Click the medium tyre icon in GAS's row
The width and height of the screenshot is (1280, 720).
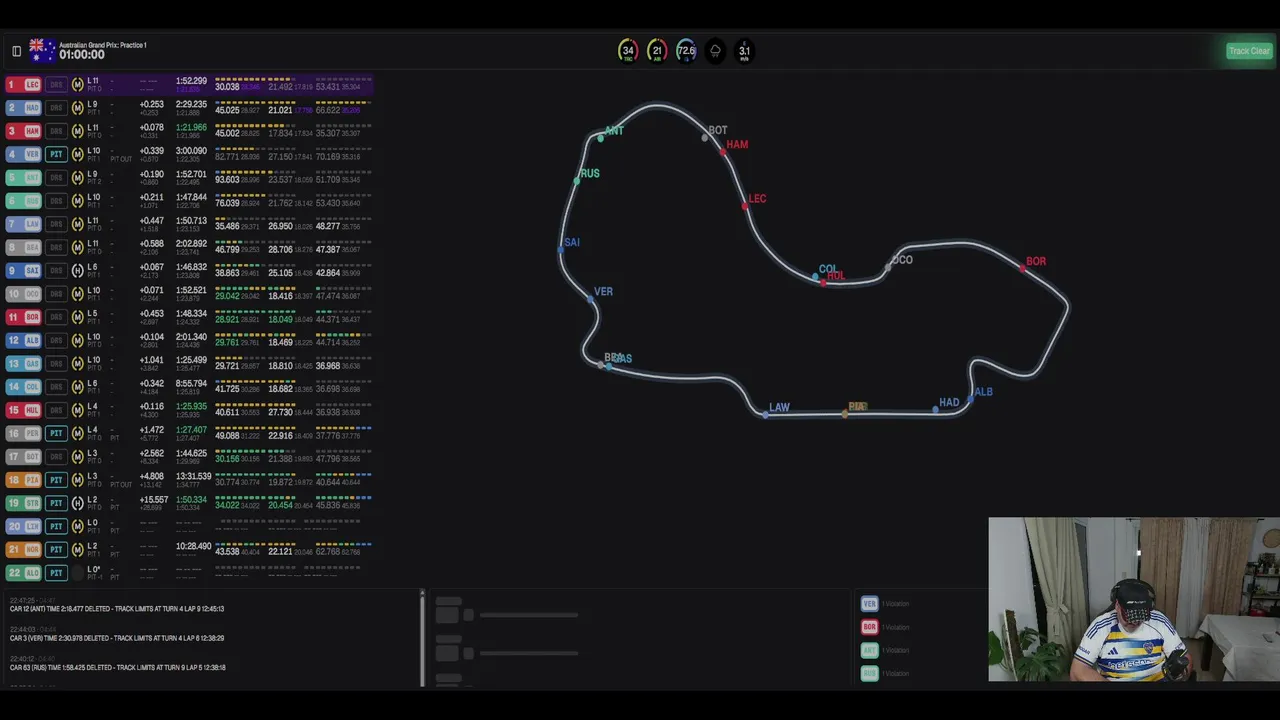[78, 364]
